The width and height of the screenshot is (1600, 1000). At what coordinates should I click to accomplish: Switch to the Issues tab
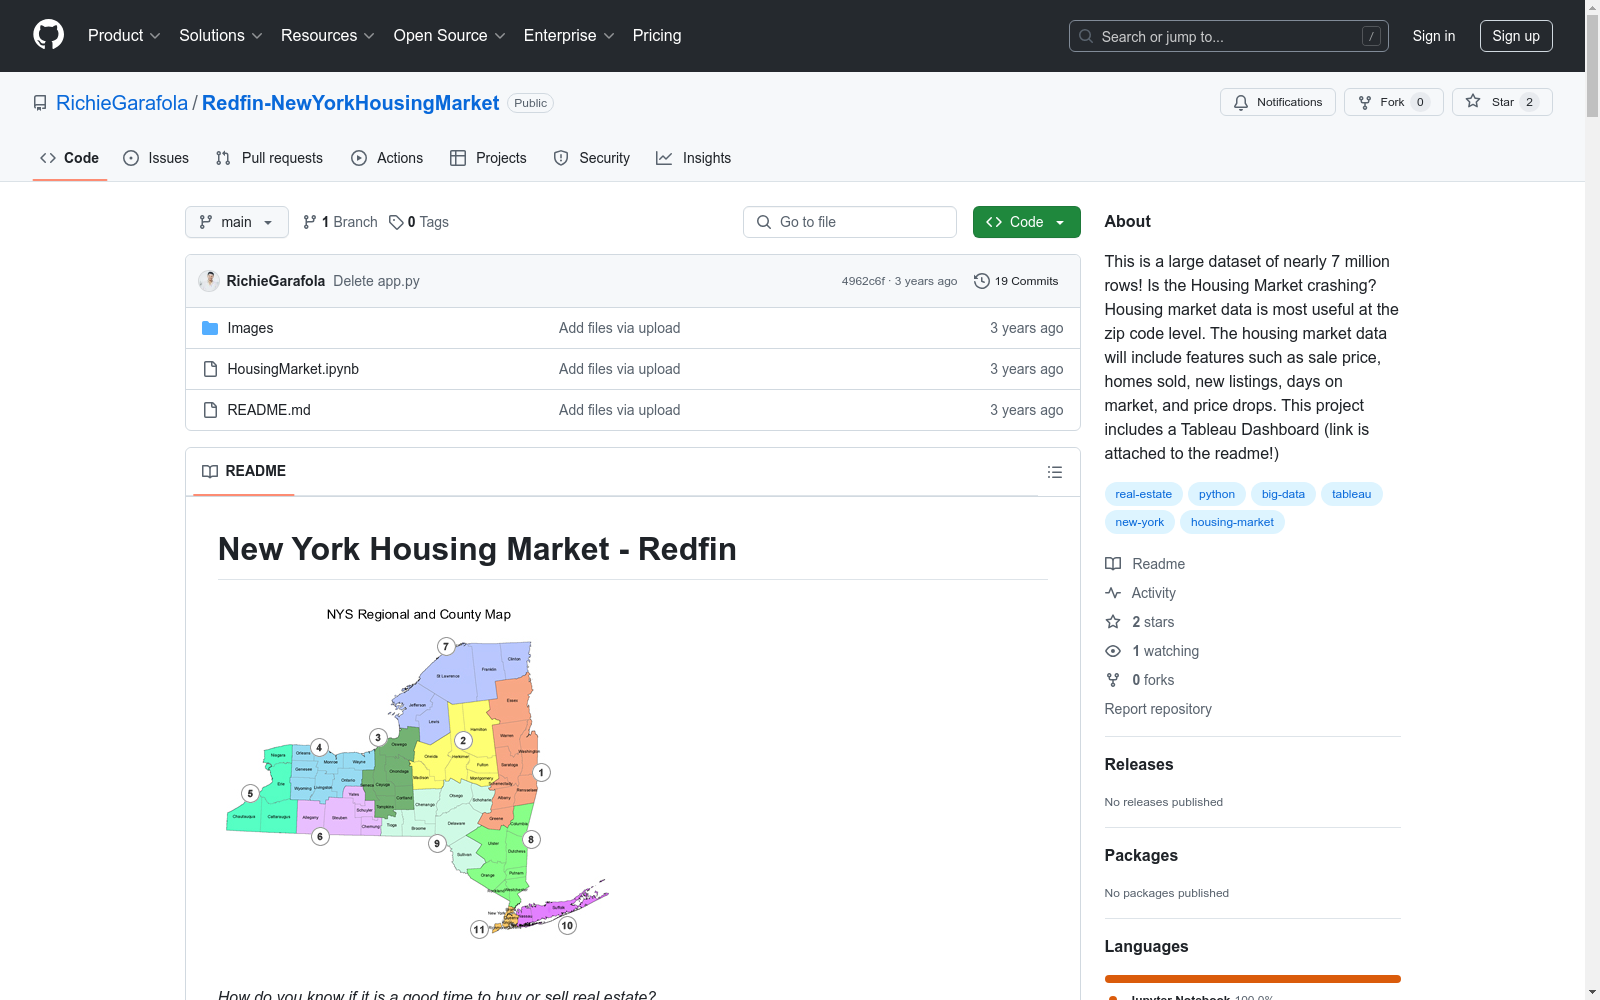tap(156, 158)
